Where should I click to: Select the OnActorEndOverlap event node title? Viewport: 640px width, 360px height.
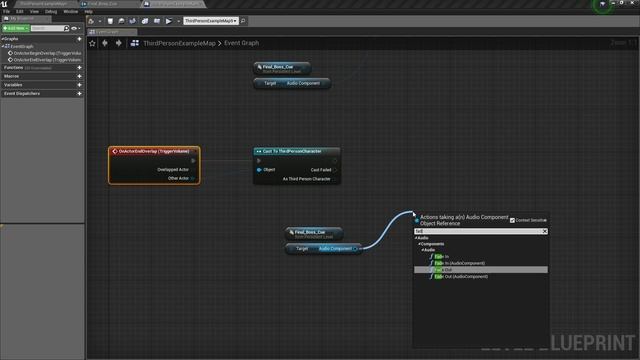point(154,151)
